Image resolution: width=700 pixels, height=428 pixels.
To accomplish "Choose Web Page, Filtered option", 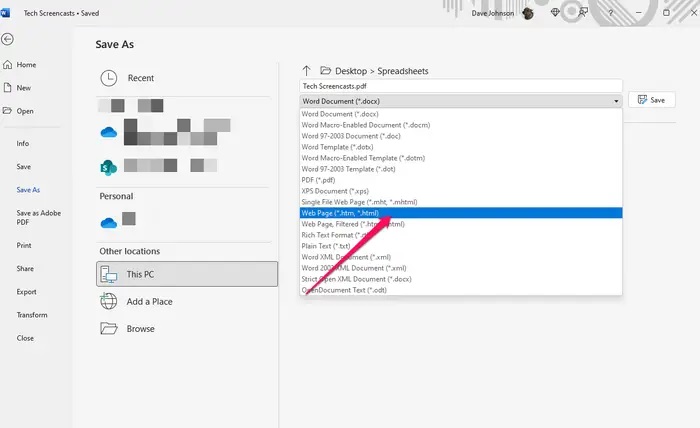I will [461, 224].
